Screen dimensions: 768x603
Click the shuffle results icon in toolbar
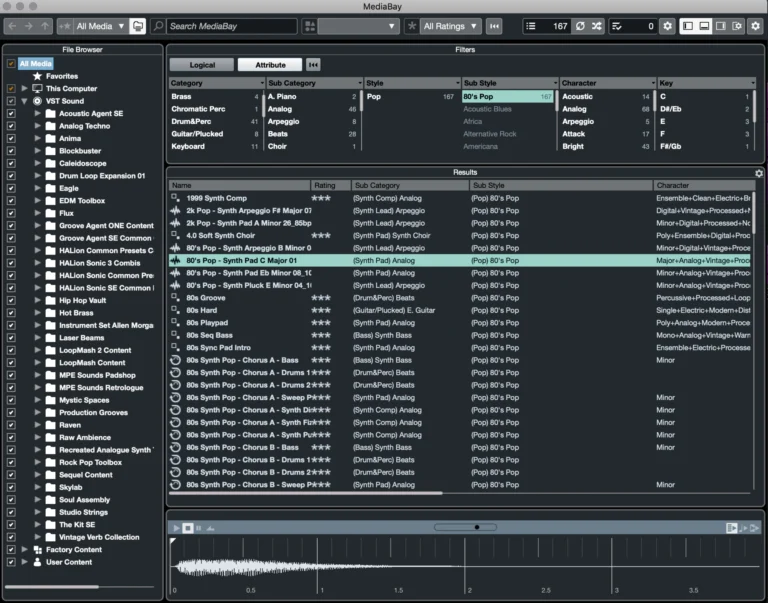597,26
